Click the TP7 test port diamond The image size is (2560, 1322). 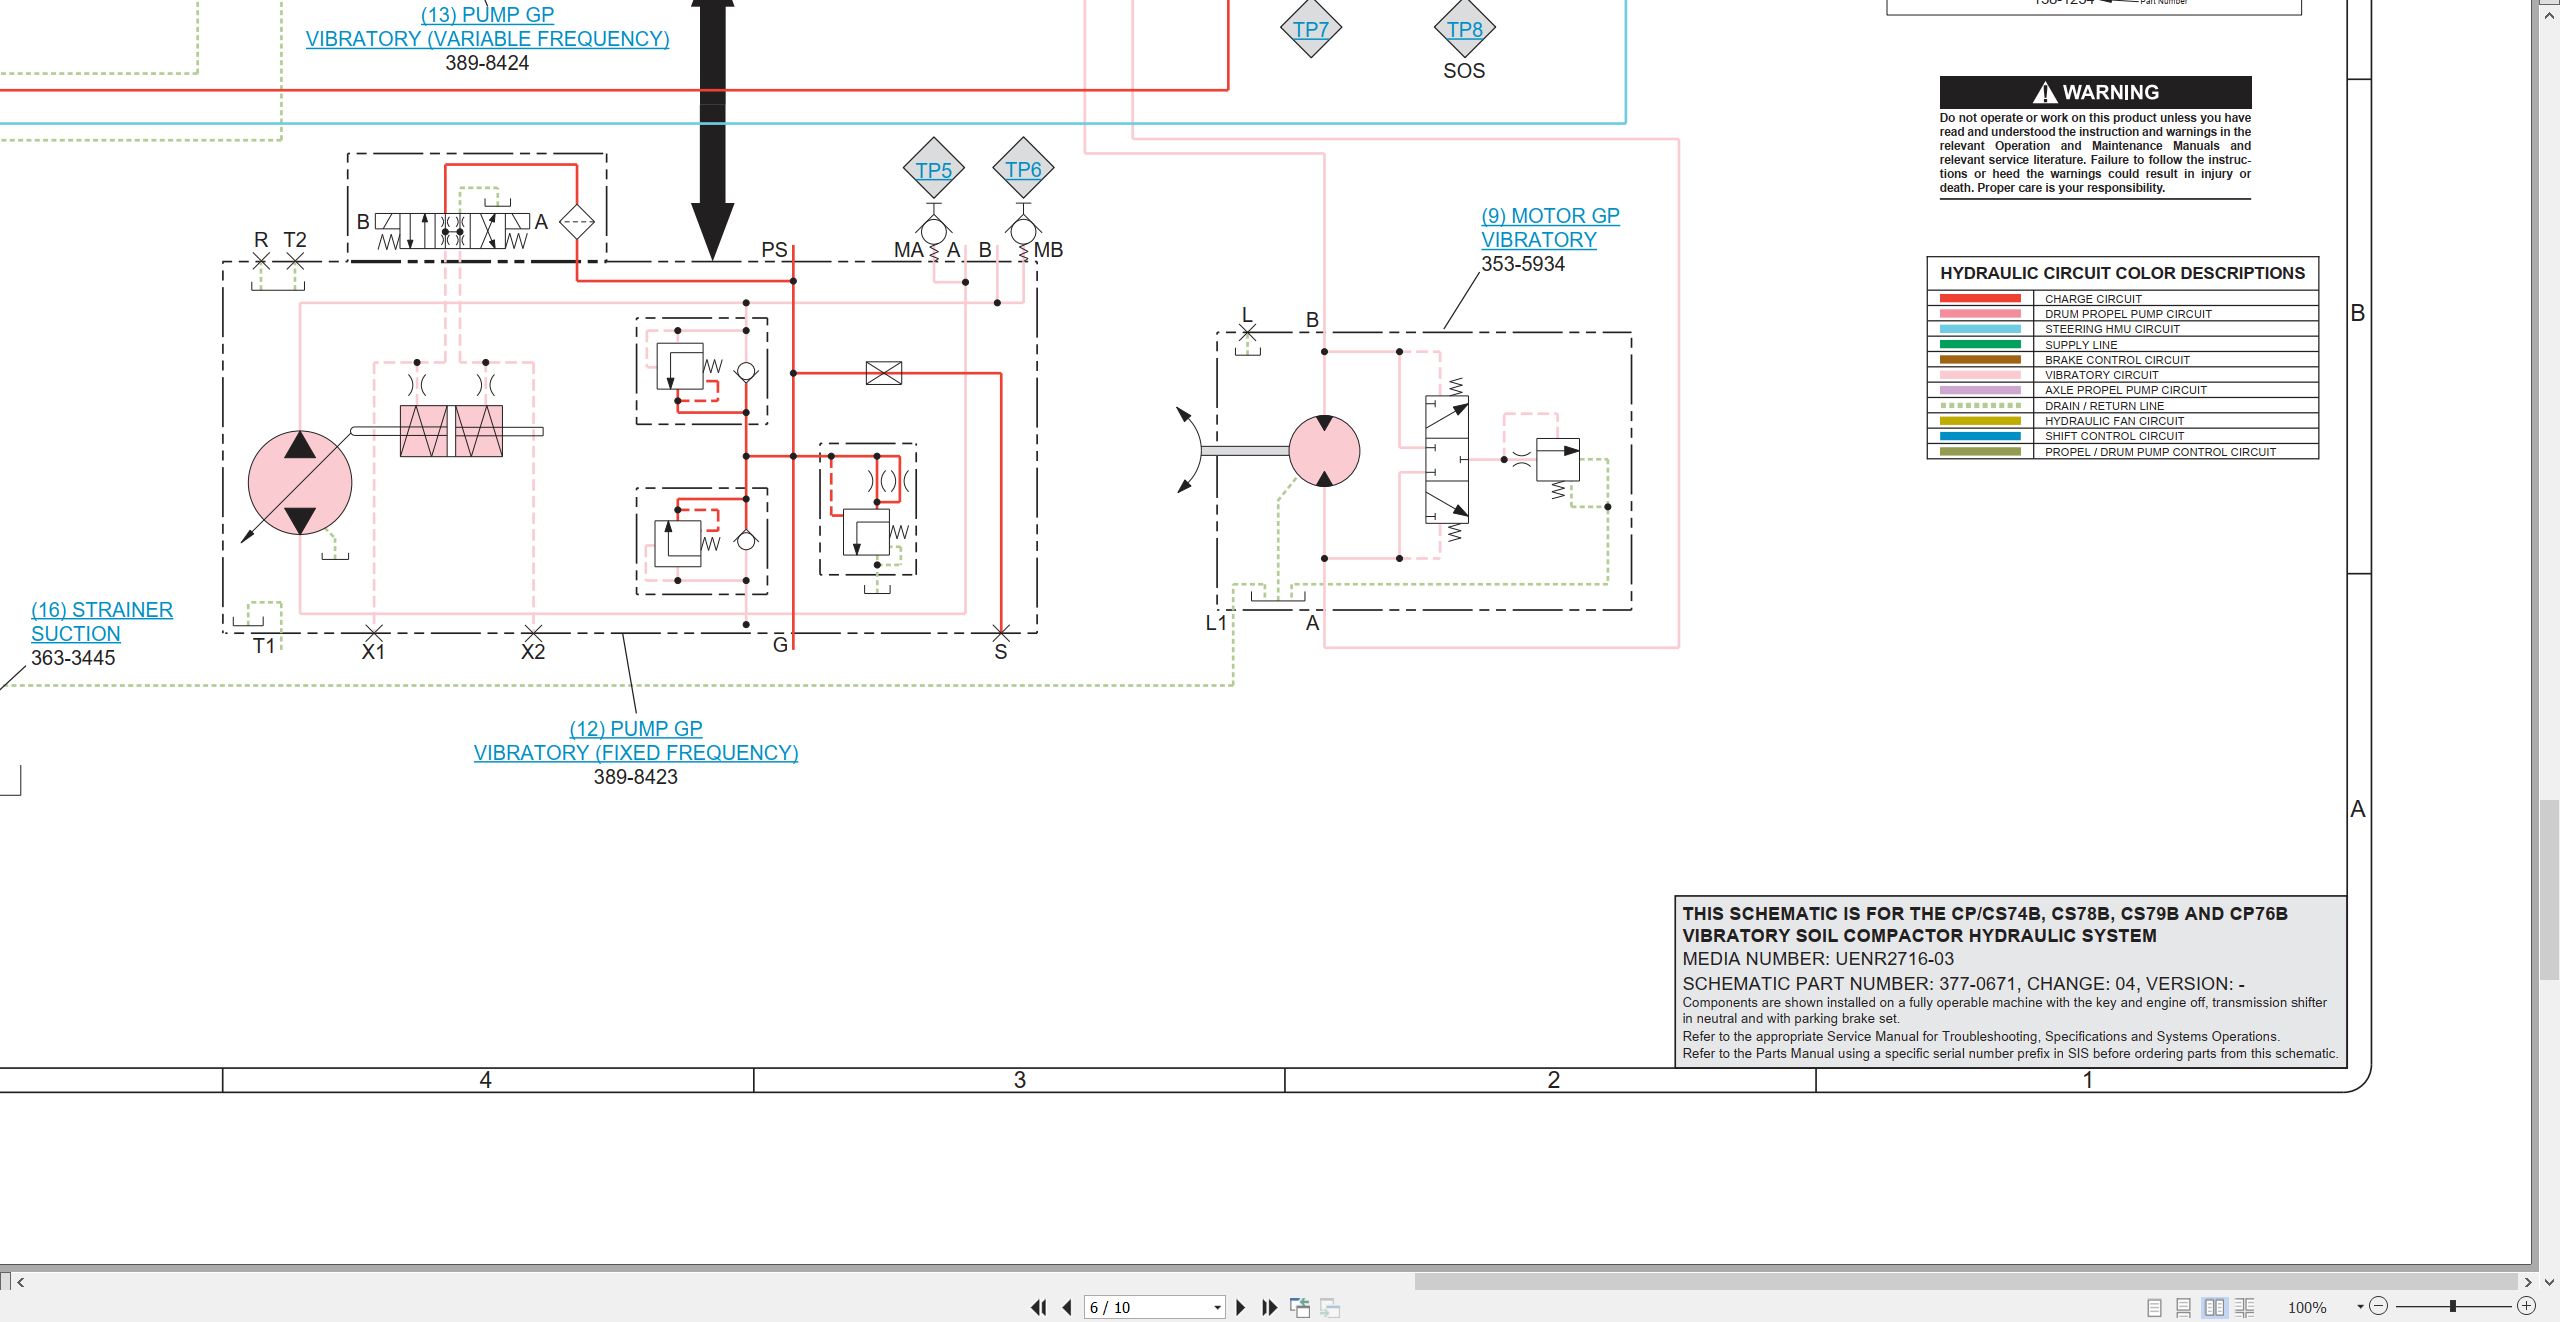coord(1311,29)
